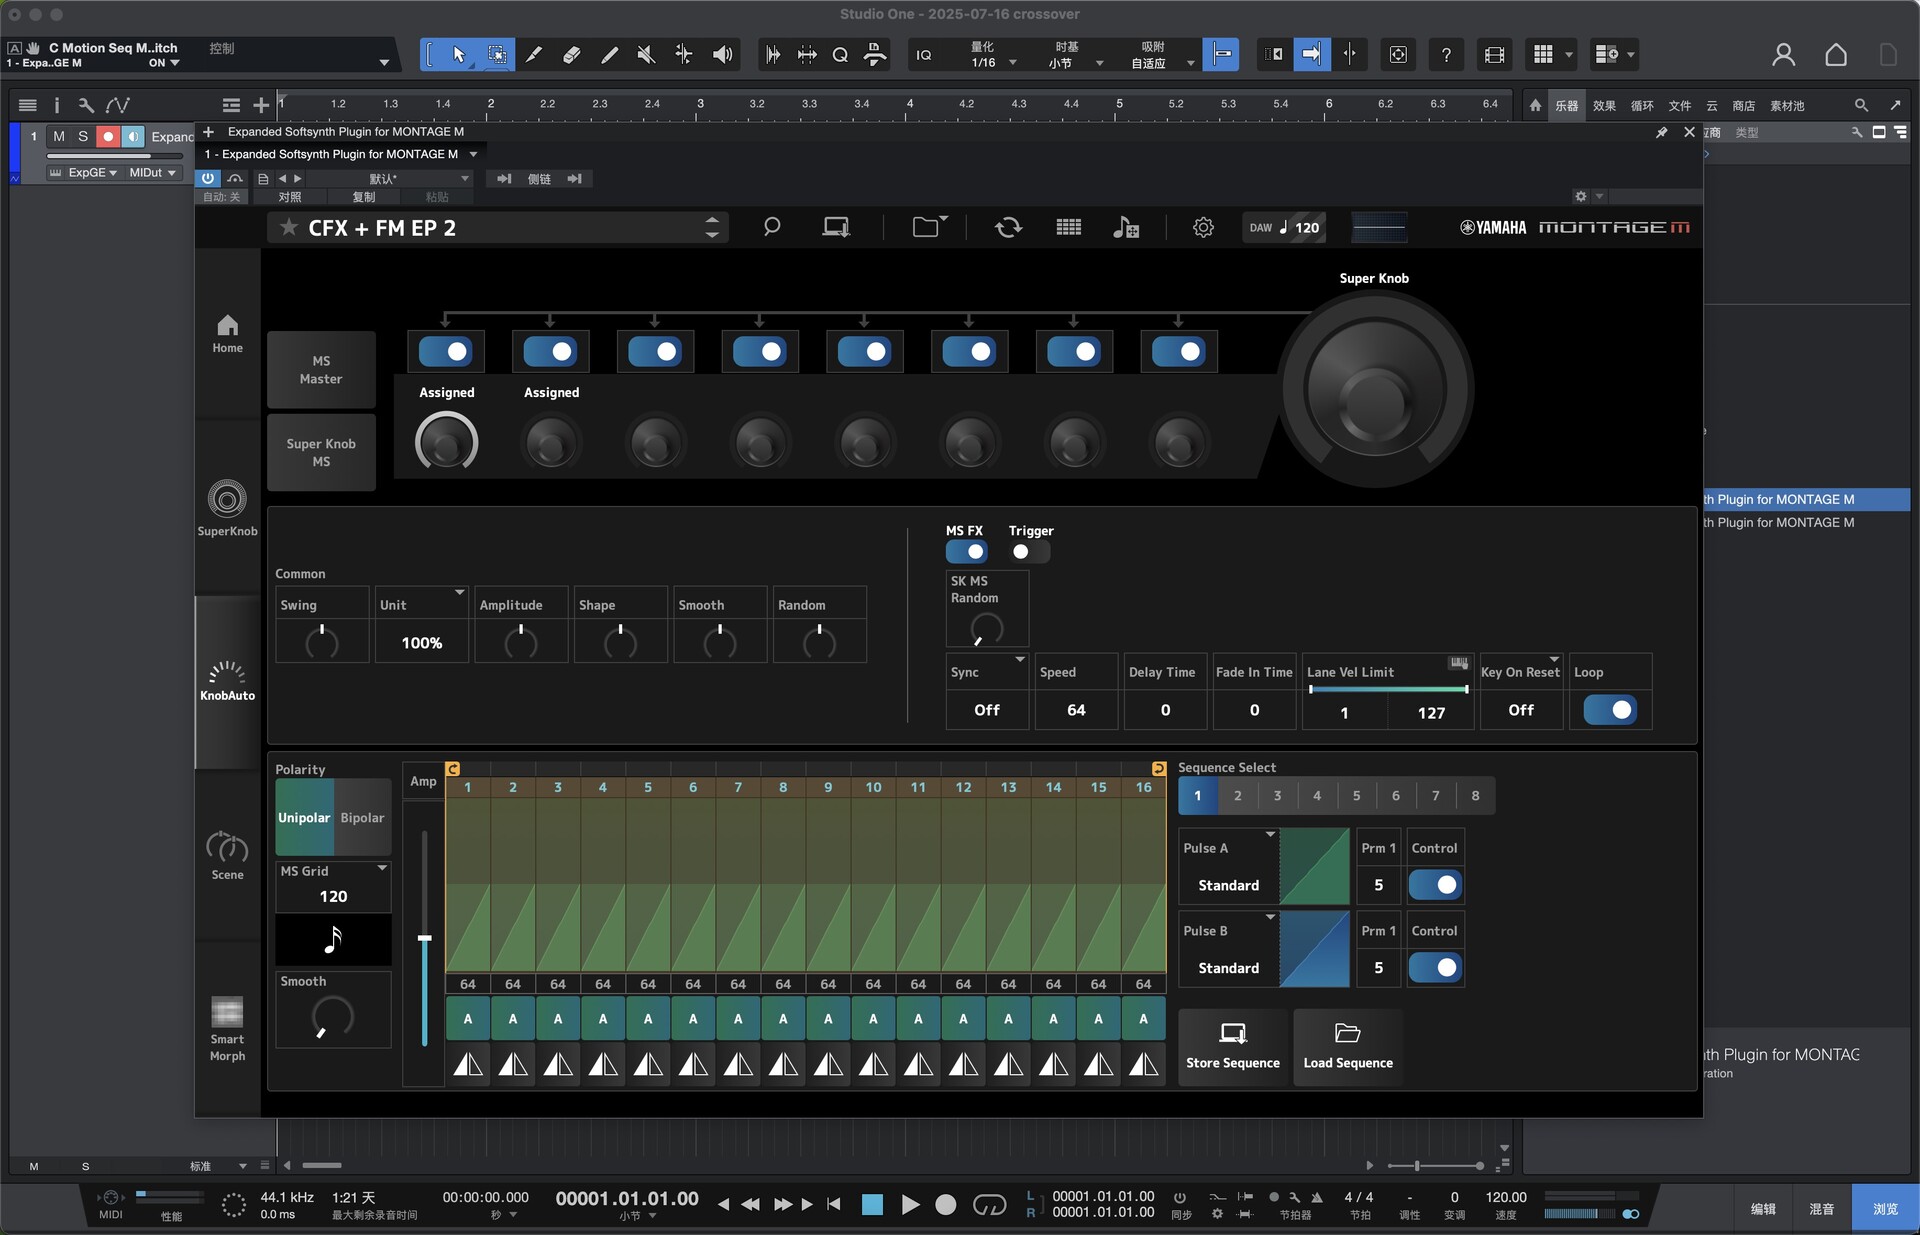The width and height of the screenshot is (1920, 1235).
Task: Open the plugin settings gear icon
Action: coord(1203,228)
